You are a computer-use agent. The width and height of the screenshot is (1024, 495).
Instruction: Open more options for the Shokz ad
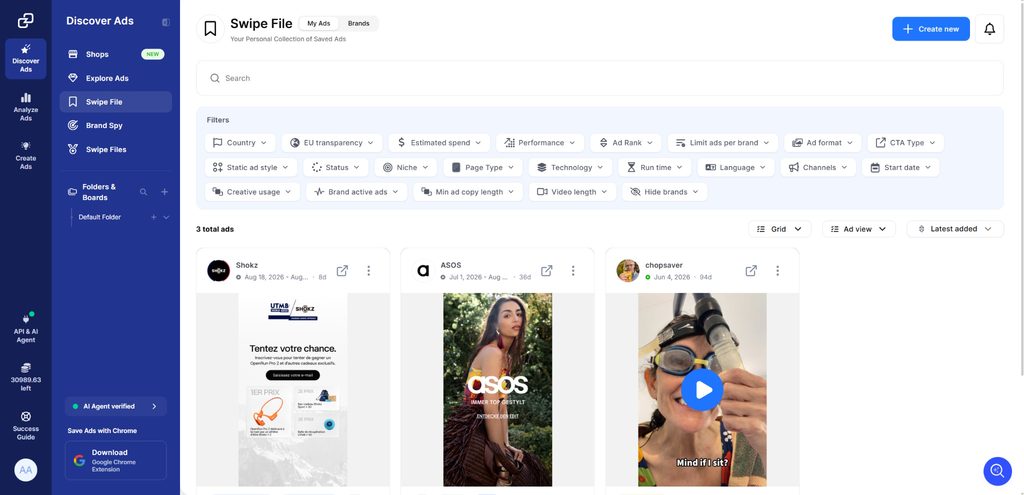point(368,270)
